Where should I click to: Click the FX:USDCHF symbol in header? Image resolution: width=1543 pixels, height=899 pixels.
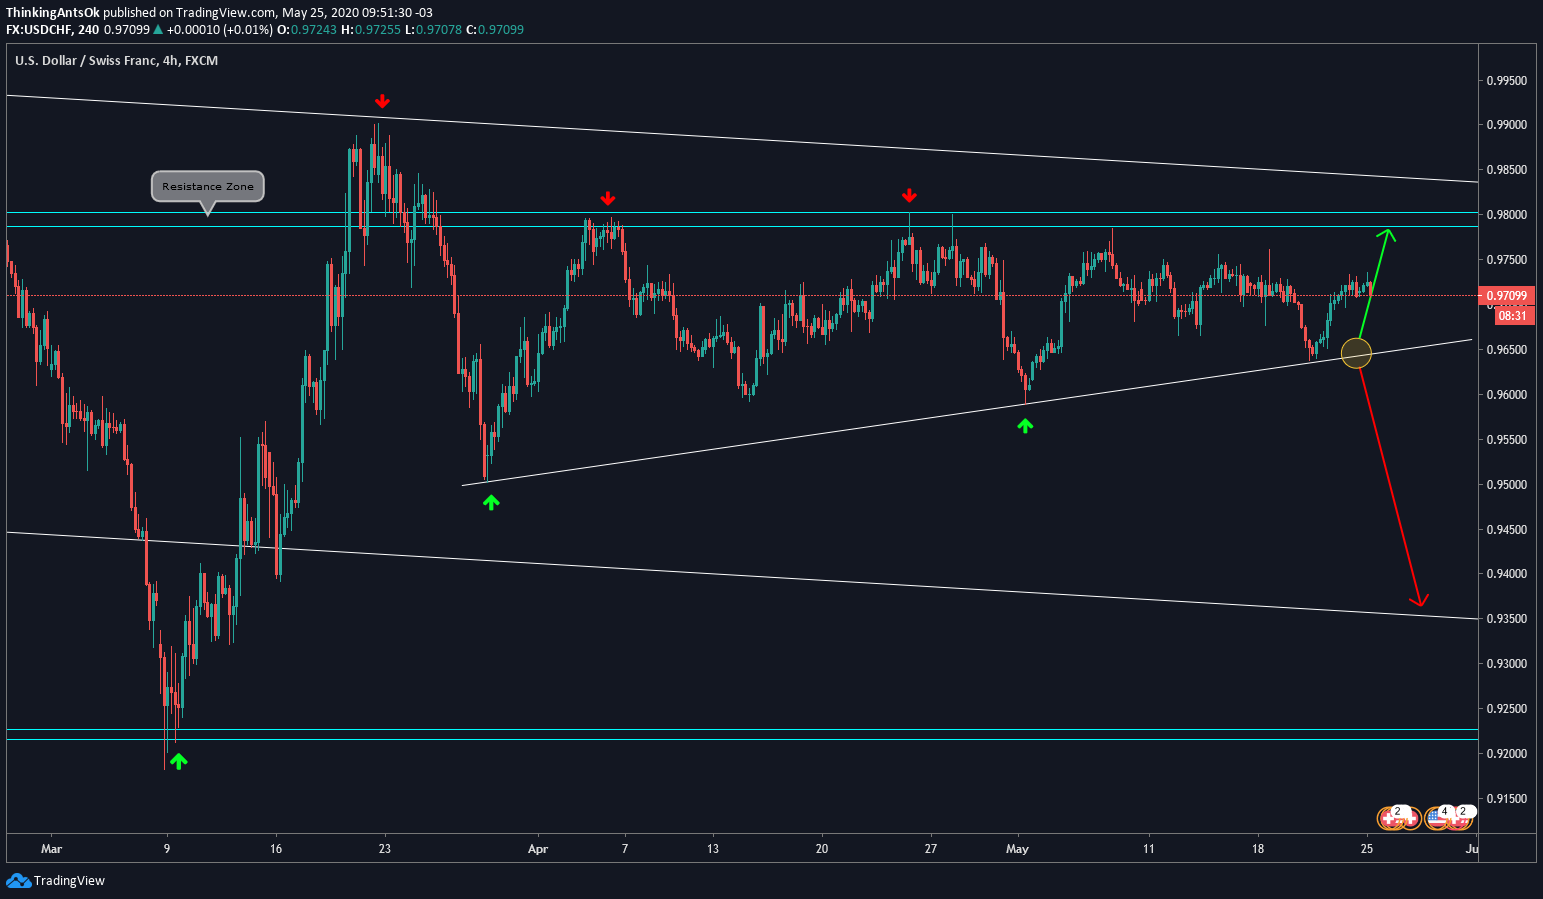(x=38, y=30)
